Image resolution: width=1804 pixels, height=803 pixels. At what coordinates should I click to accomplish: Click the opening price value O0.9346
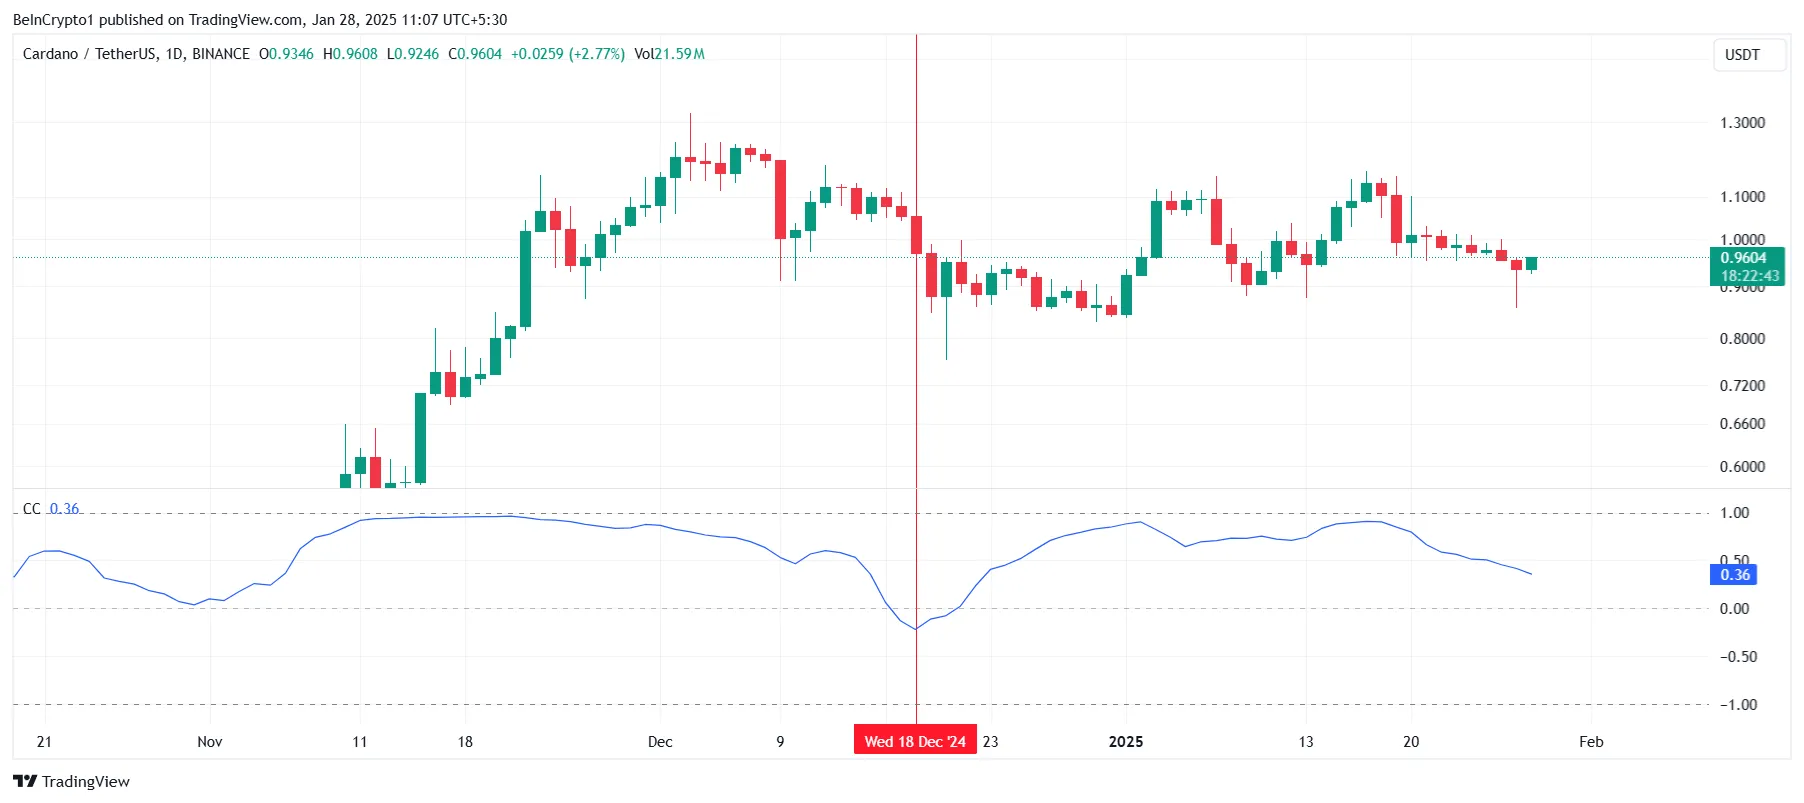pyautogui.click(x=286, y=54)
